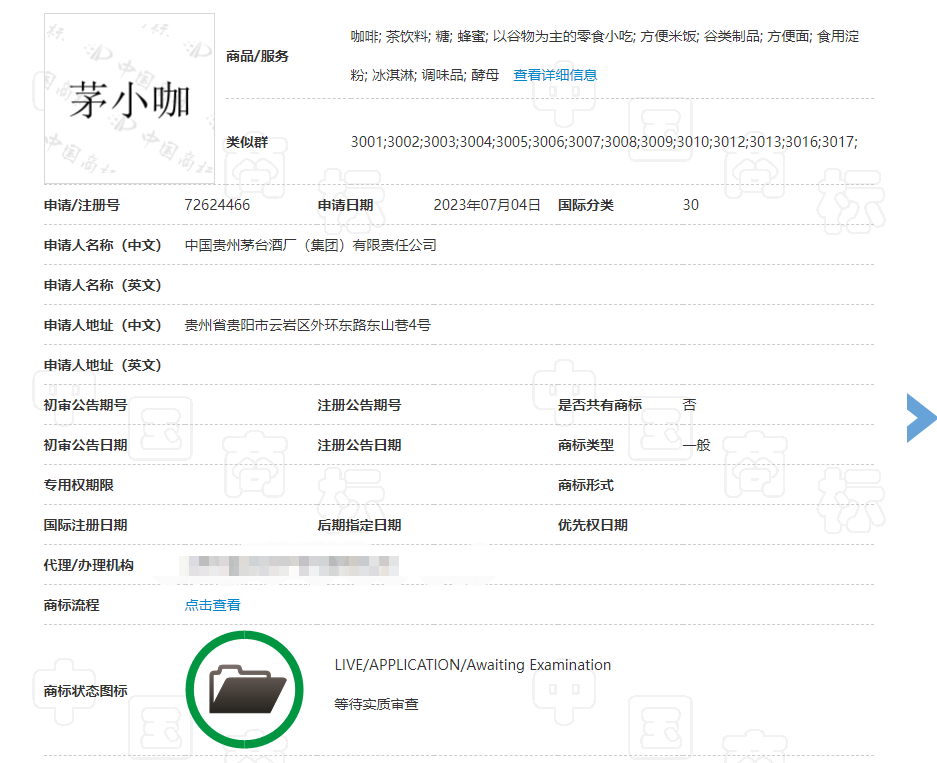Click the 优先权日期 label

[x=593, y=525]
